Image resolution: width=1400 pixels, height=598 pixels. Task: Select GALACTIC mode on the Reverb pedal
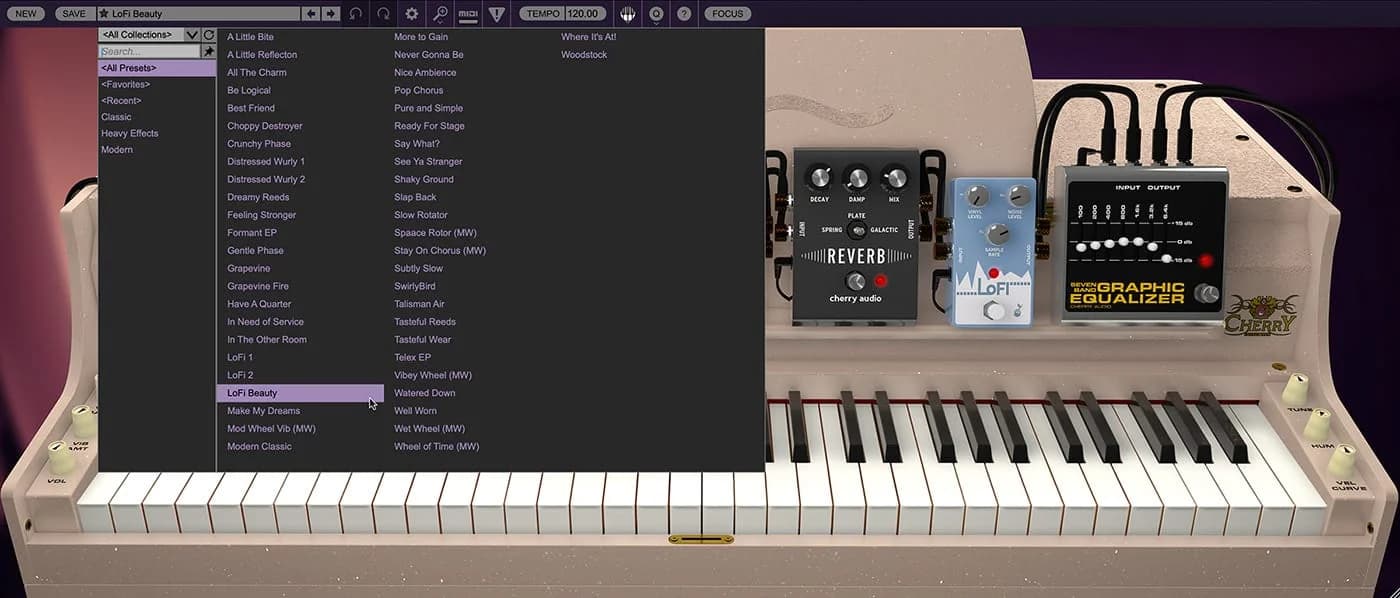884,229
